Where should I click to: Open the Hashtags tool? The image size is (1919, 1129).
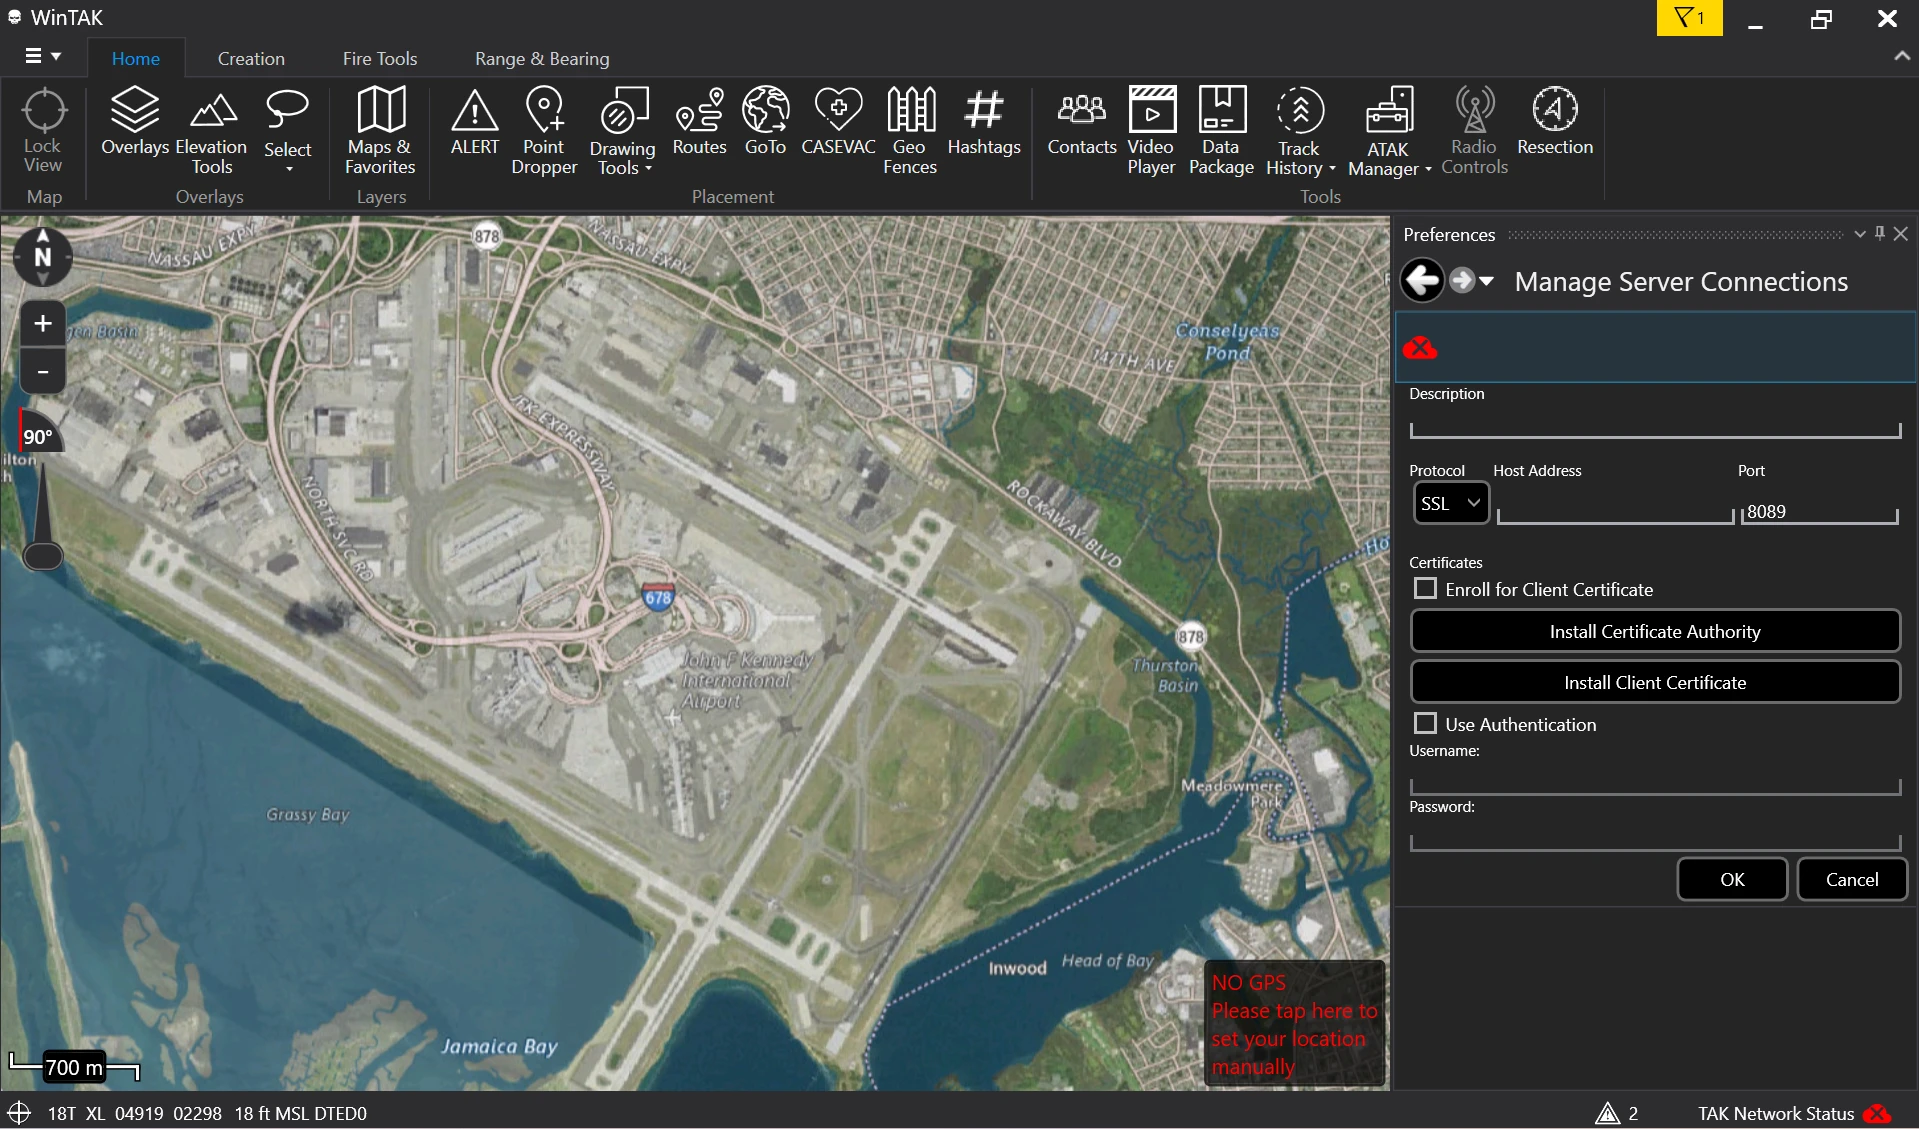984,121
